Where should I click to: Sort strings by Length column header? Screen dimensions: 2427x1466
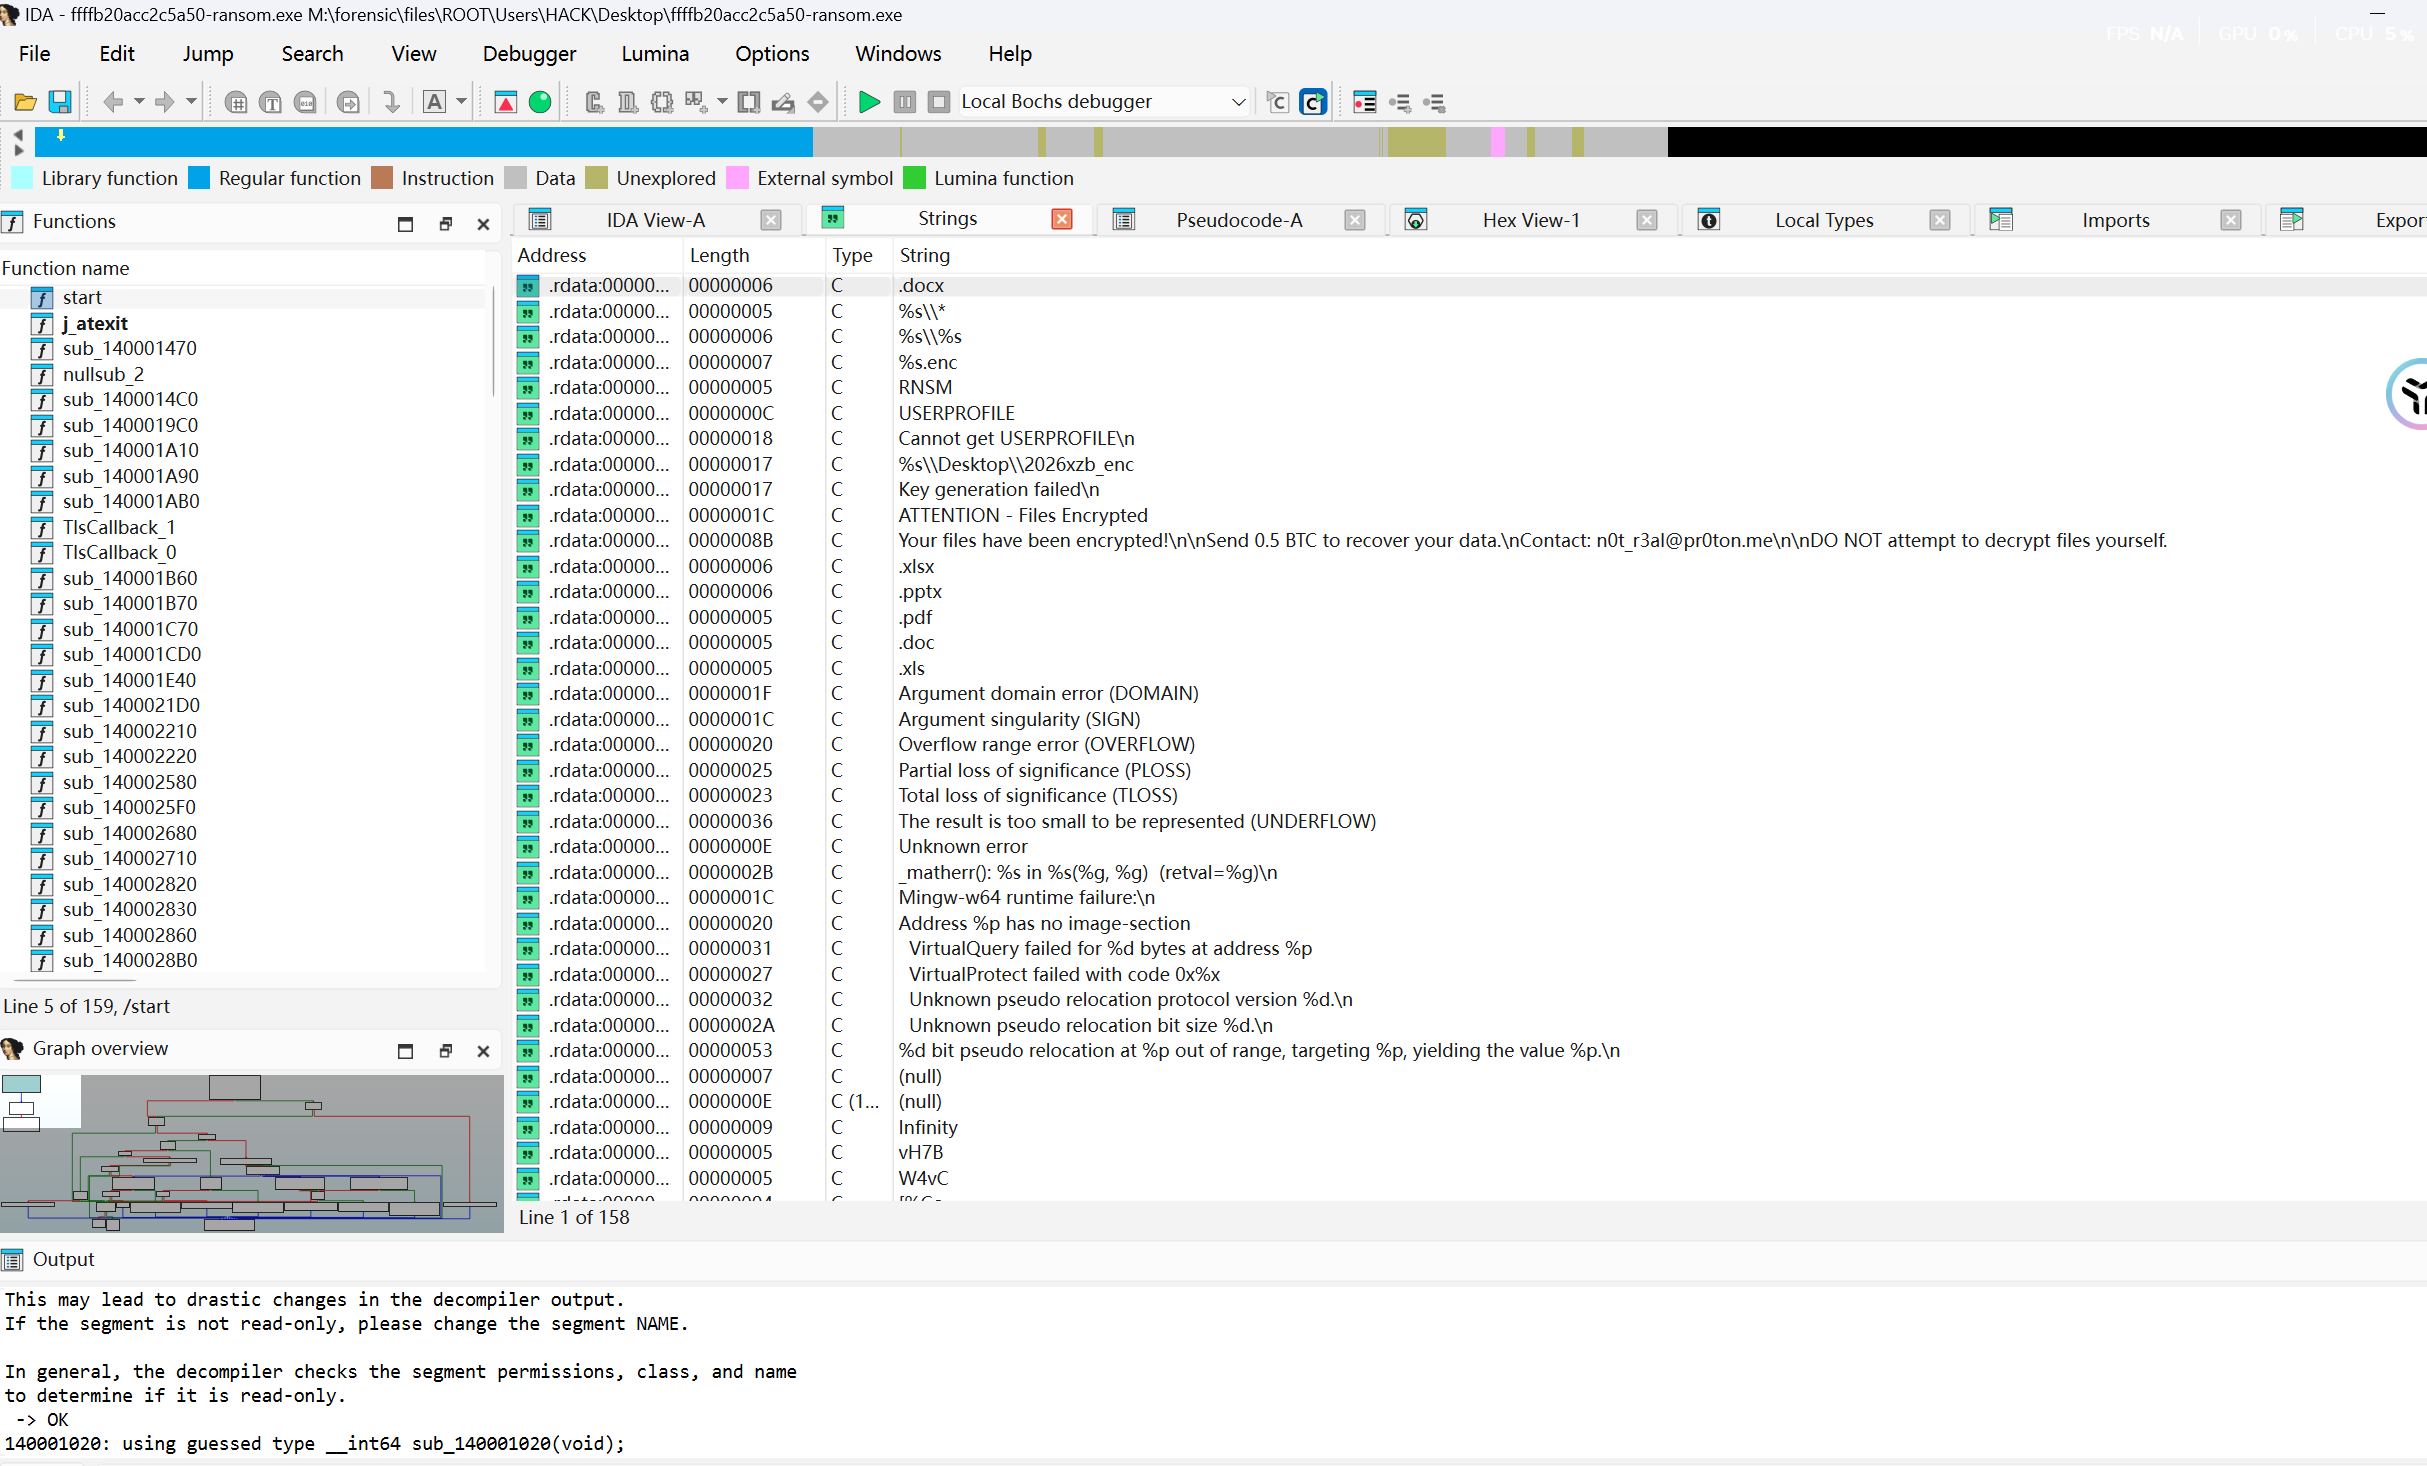click(x=754, y=256)
